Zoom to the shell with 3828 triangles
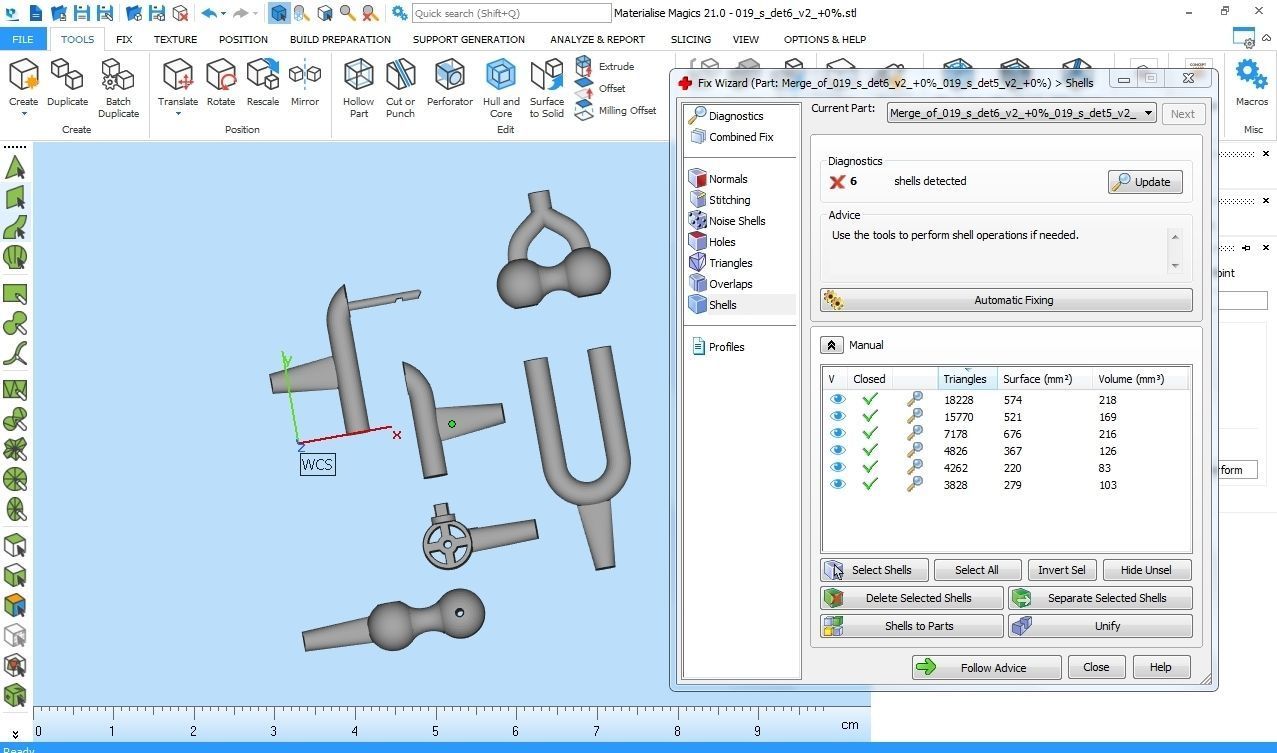The image size is (1277, 753). point(914,484)
